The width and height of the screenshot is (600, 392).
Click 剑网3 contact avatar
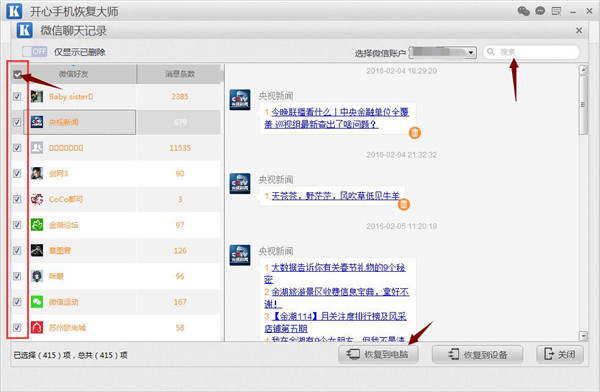coord(37,173)
